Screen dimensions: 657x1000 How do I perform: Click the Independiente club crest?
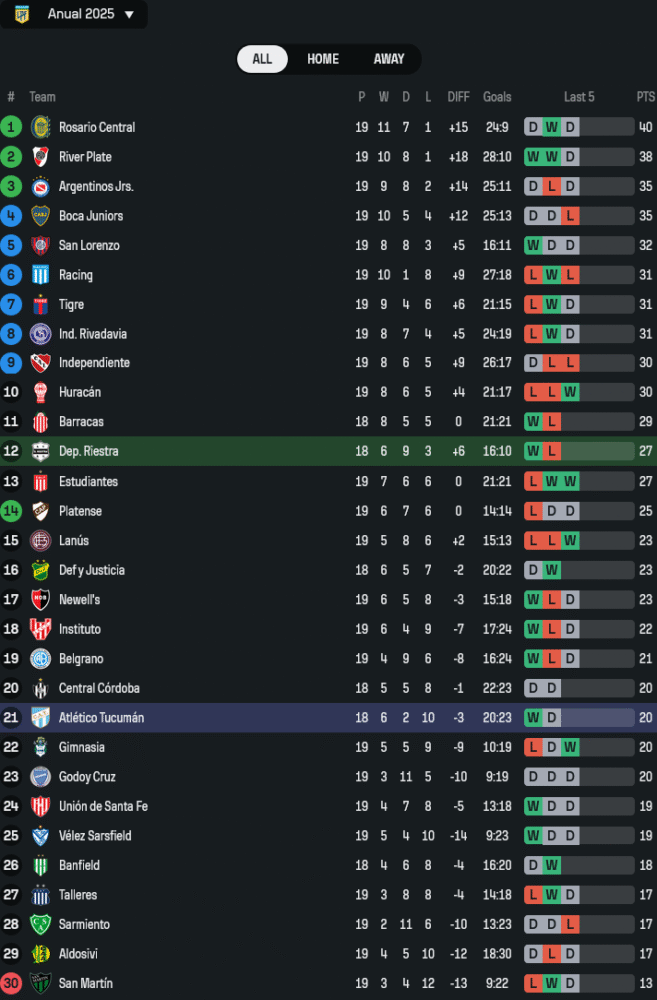pyautogui.click(x=41, y=363)
